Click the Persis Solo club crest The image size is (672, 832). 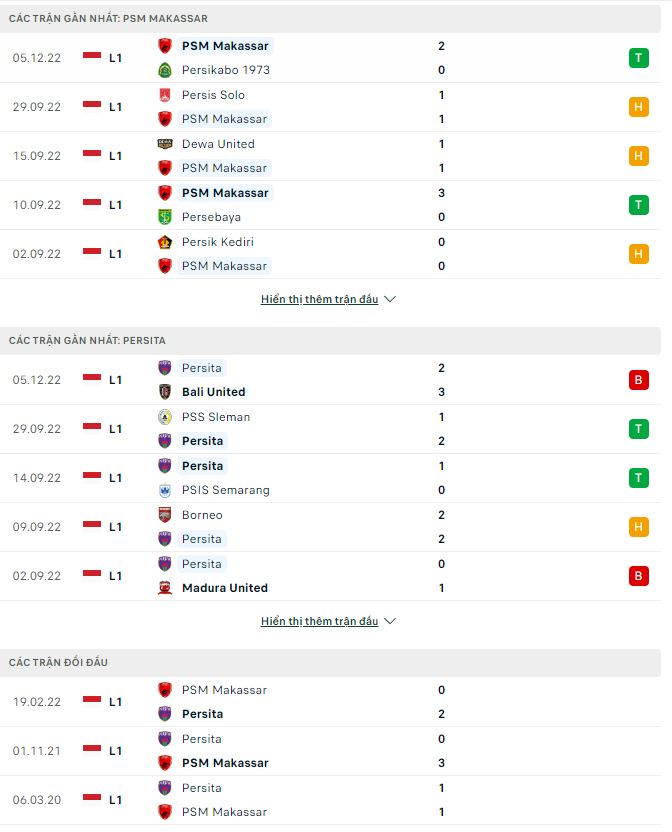165,95
